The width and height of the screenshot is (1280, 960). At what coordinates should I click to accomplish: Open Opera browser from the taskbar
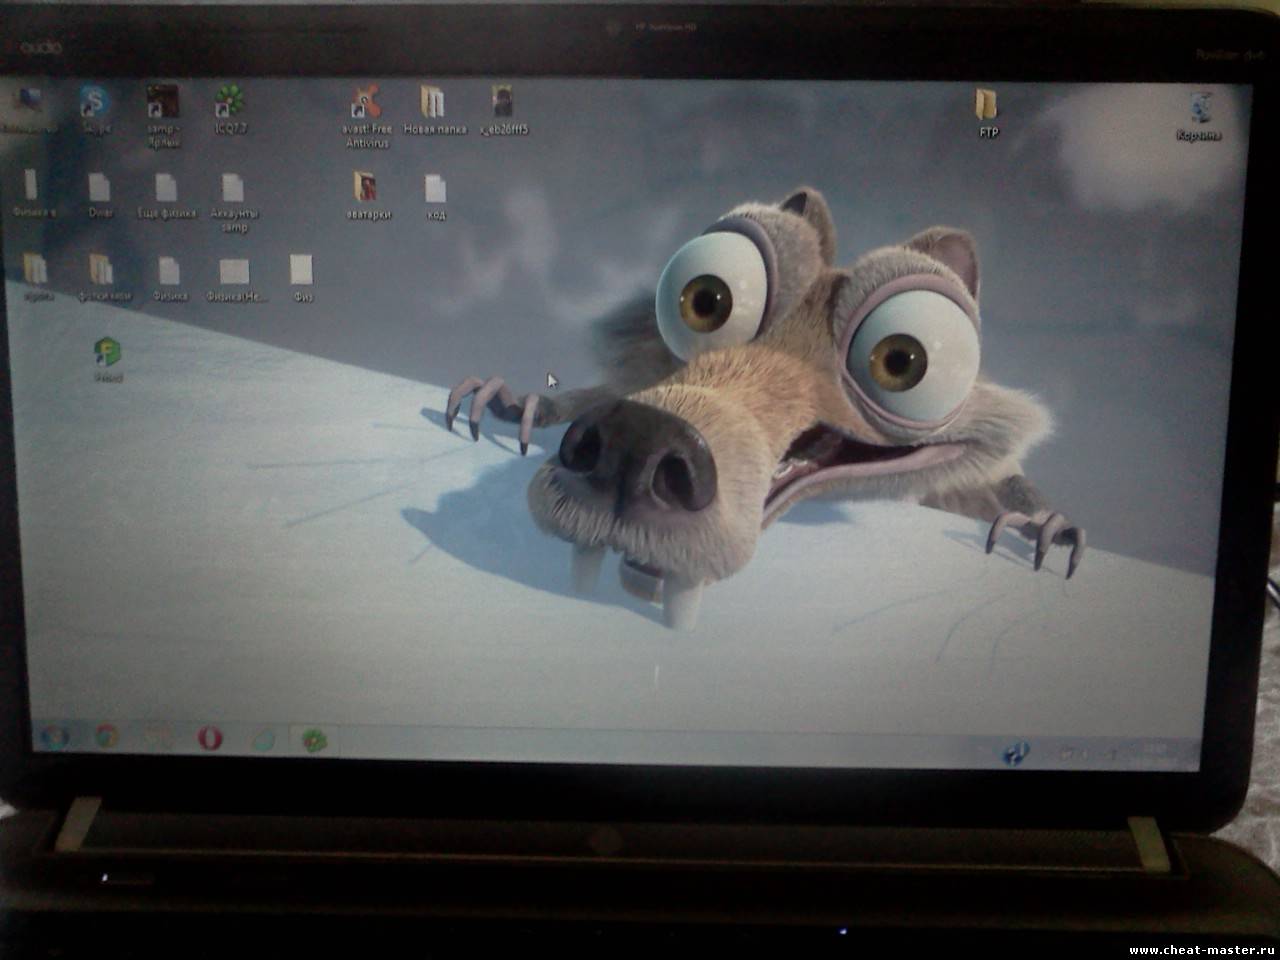tap(210, 740)
